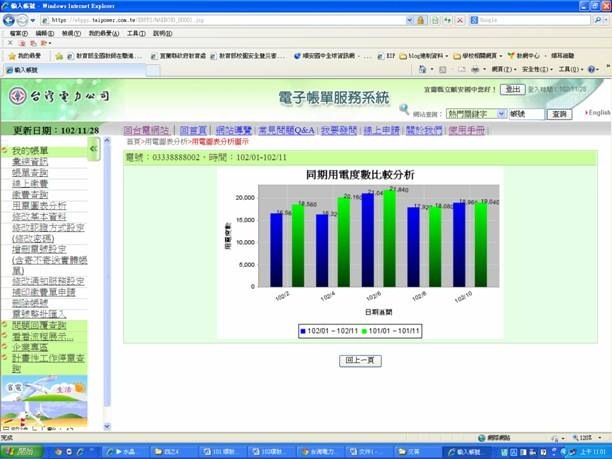
Task: Click the 回首頁 navigation link
Action: click(x=193, y=130)
